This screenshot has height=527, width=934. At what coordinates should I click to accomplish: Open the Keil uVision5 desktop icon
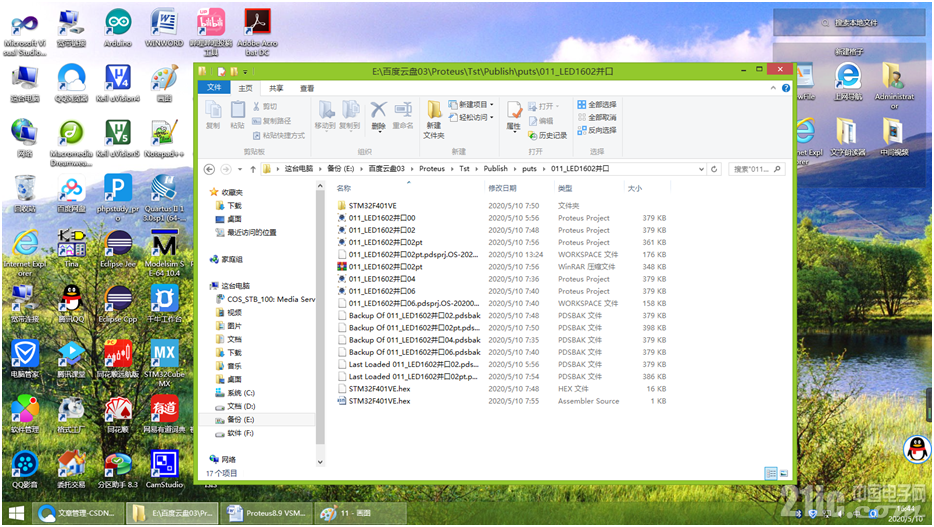118,139
